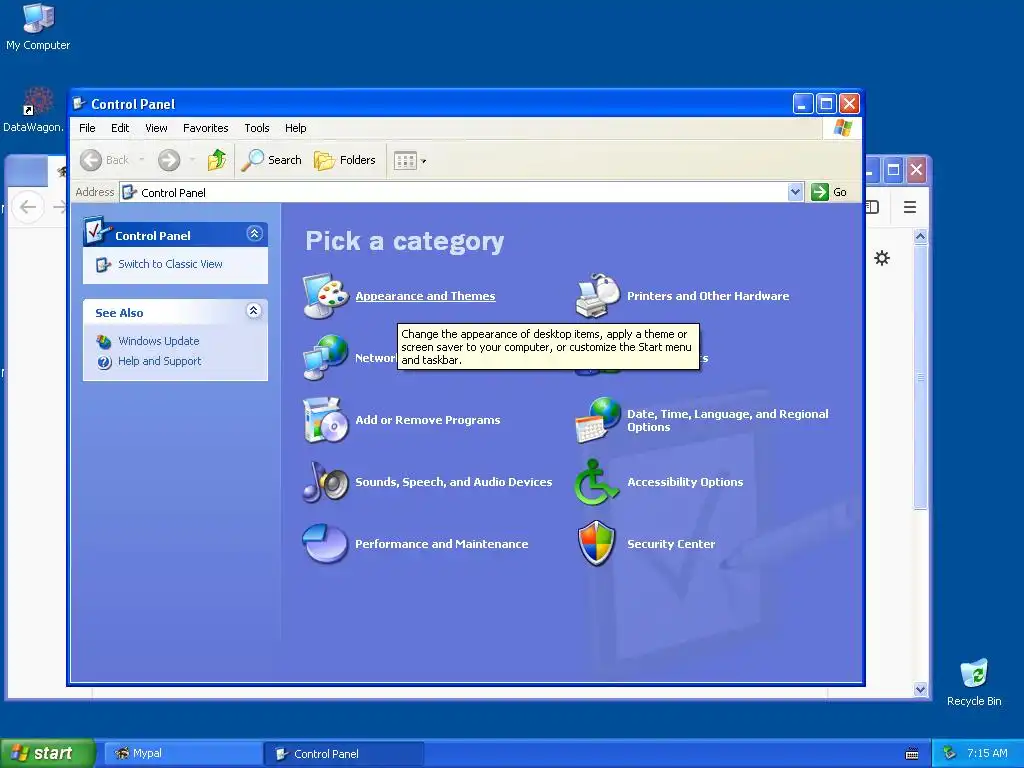Click the Appearance and Themes link
Image resolution: width=1024 pixels, height=768 pixels.
pos(425,296)
